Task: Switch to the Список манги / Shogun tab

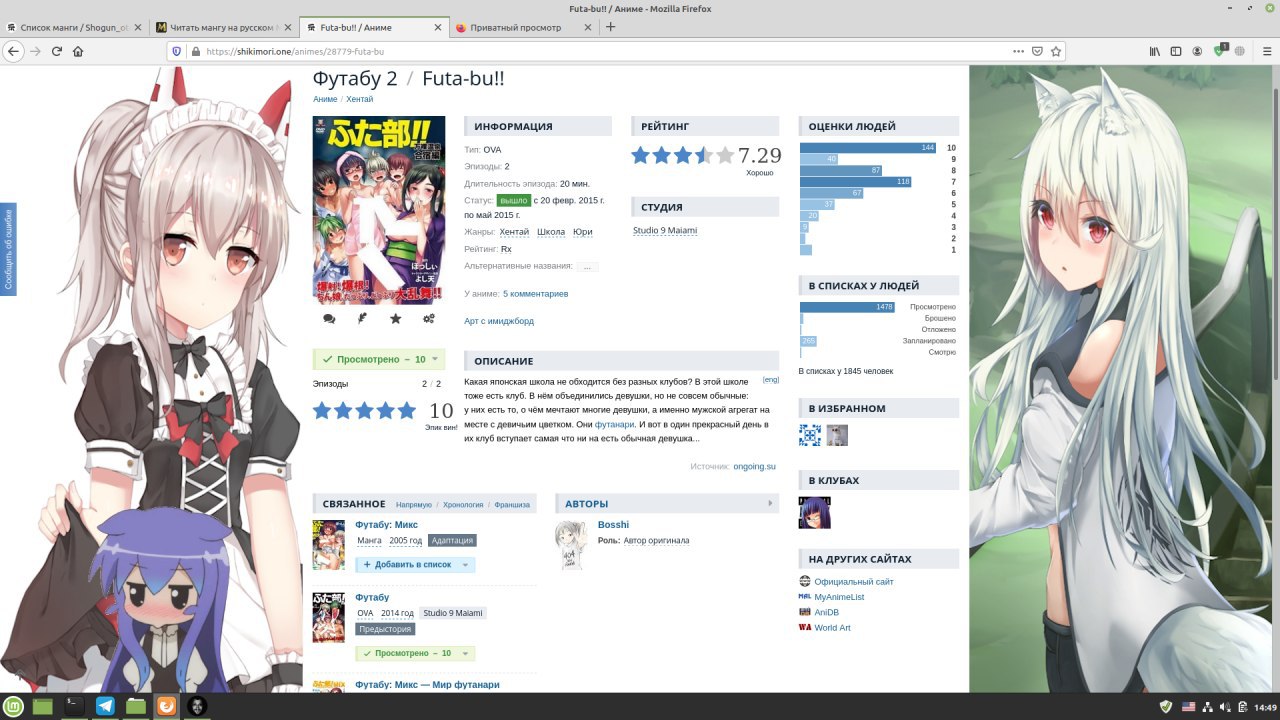Action: [76, 27]
